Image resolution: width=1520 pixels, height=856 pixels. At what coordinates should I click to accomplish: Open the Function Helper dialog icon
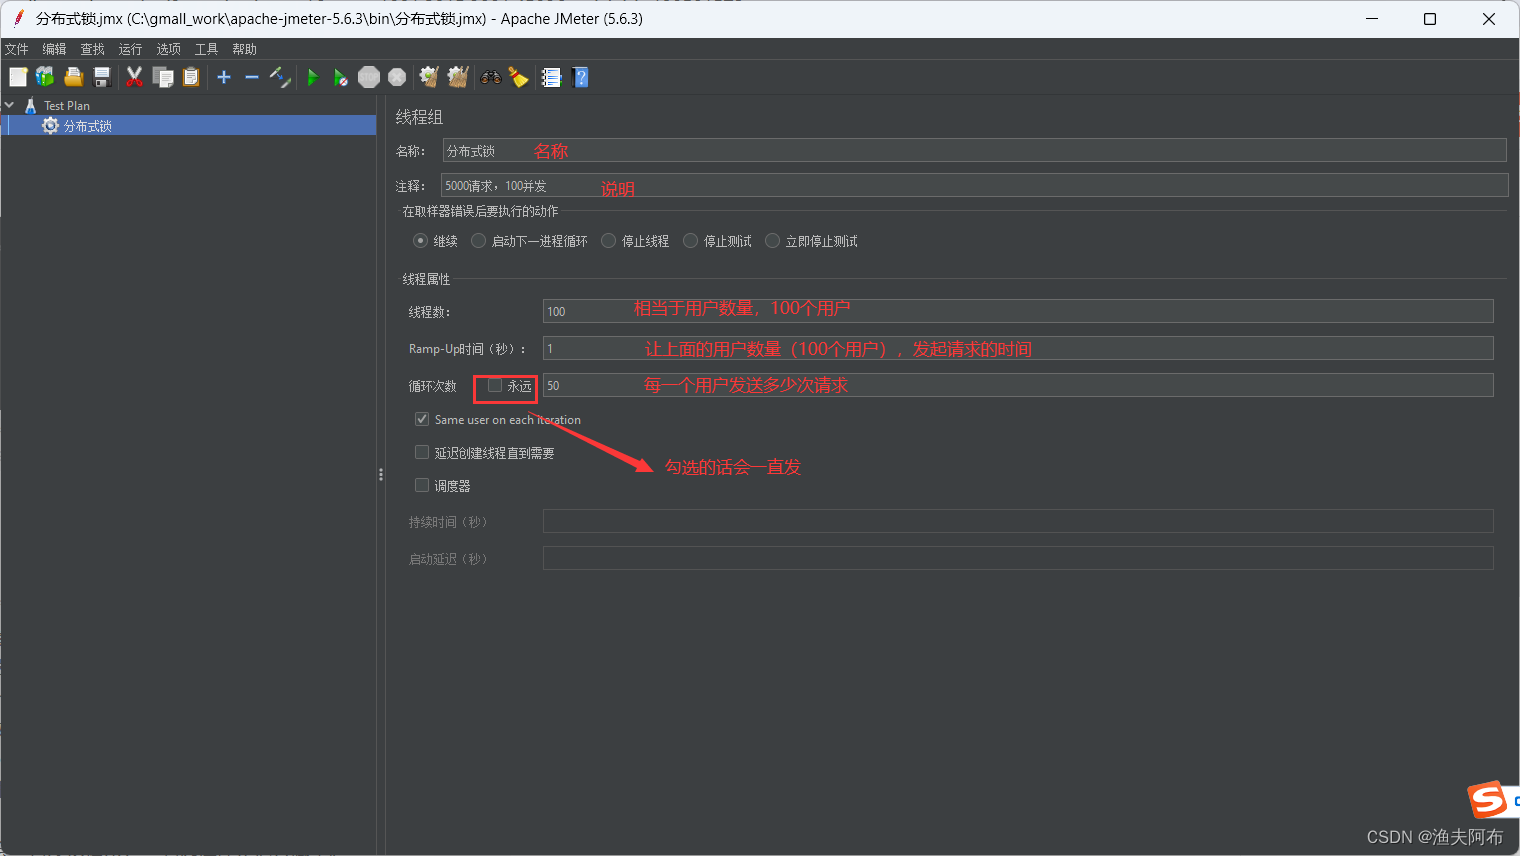pos(551,77)
